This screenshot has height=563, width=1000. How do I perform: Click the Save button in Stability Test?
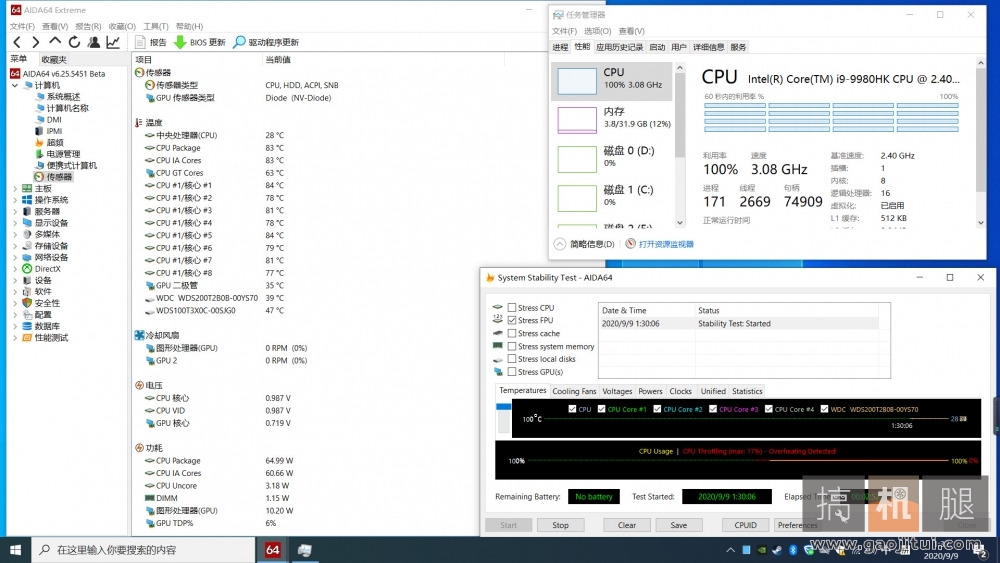(x=679, y=525)
